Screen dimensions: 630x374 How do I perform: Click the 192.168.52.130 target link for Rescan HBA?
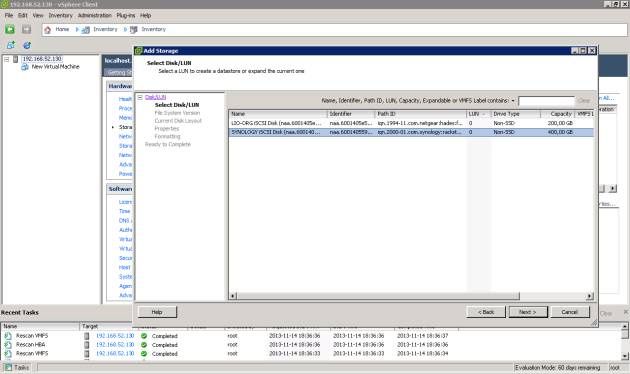coord(115,345)
